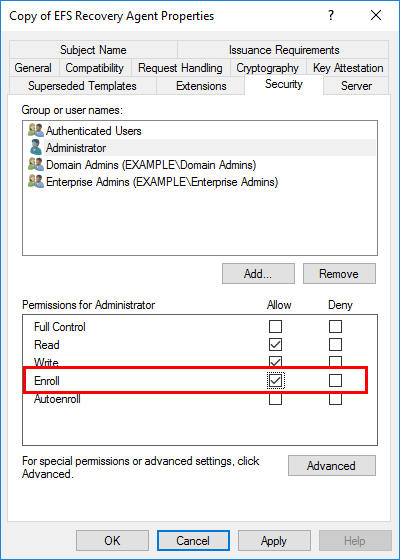The width and height of the screenshot is (400, 560).
Task: Click the Administrator user icon
Action: (x=36, y=148)
